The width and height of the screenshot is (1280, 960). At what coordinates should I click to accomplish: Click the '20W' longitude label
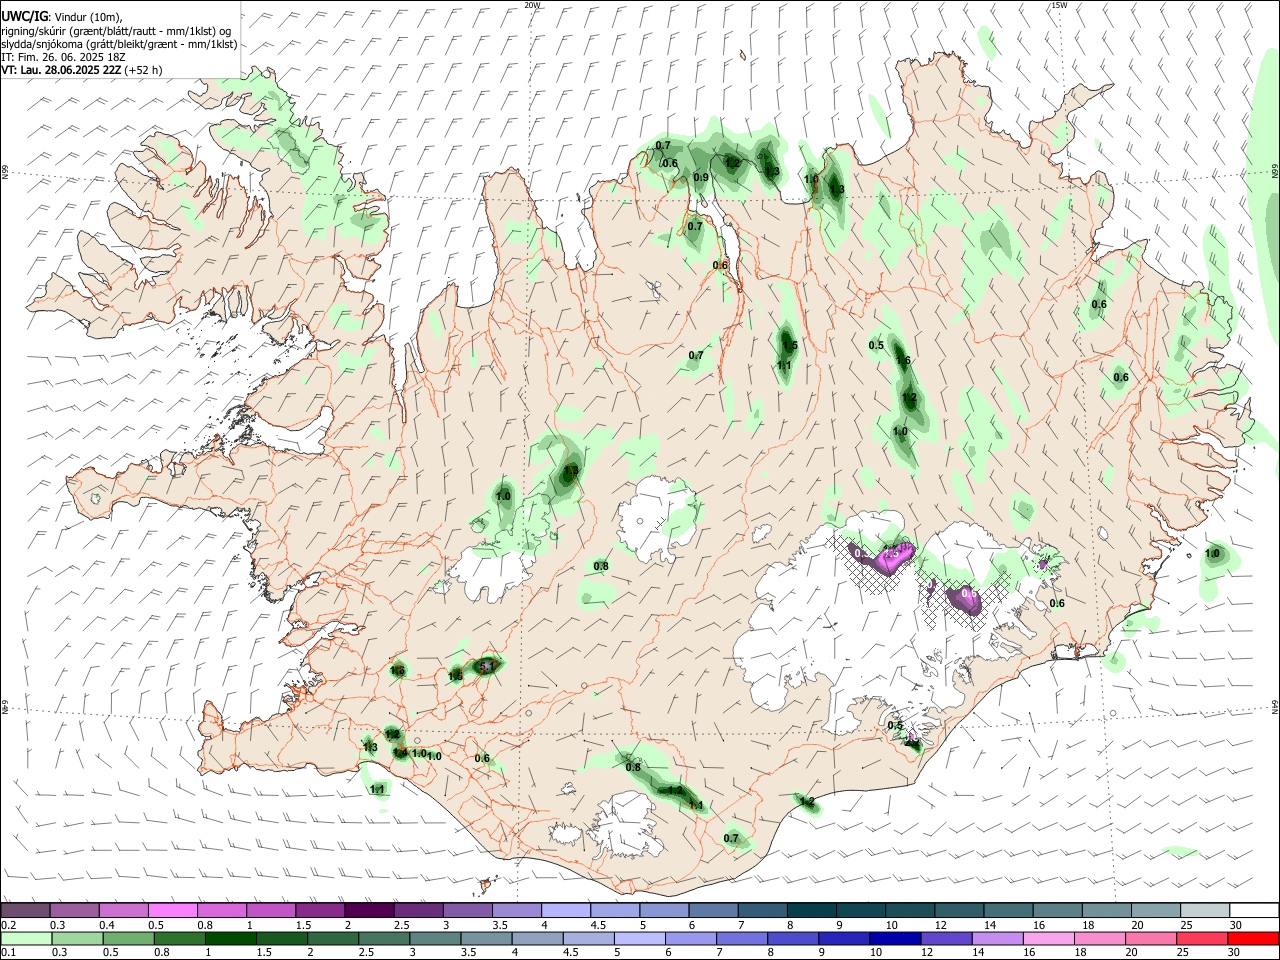pyautogui.click(x=532, y=5)
